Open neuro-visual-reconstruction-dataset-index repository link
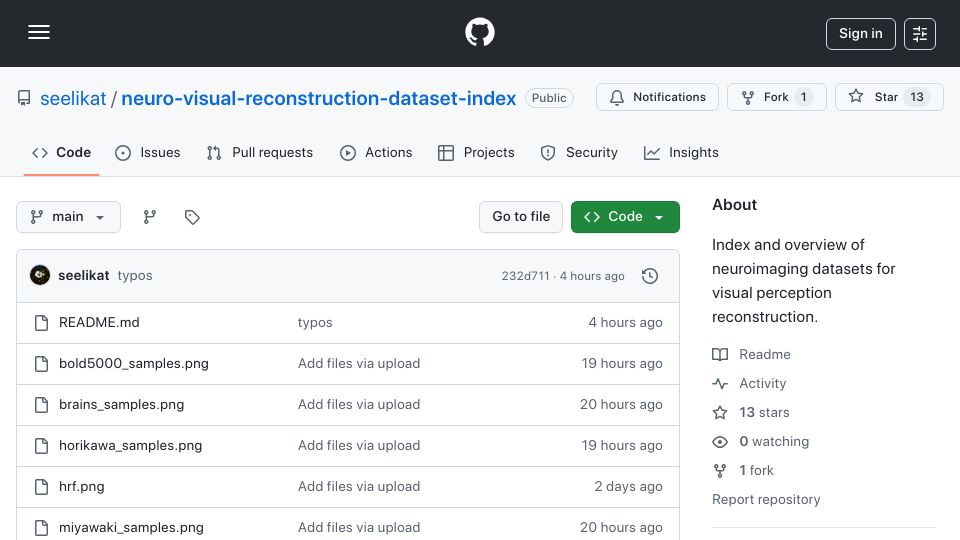Viewport: 960px width, 540px height. [318, 98]
